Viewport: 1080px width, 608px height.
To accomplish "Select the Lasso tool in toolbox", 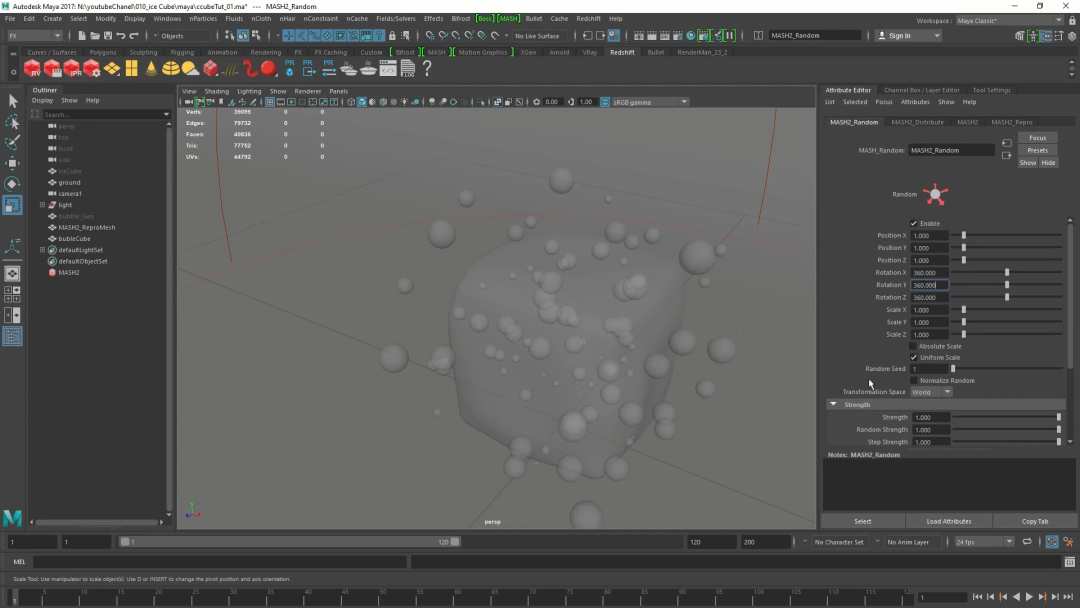I will click(x=12, y=122).
